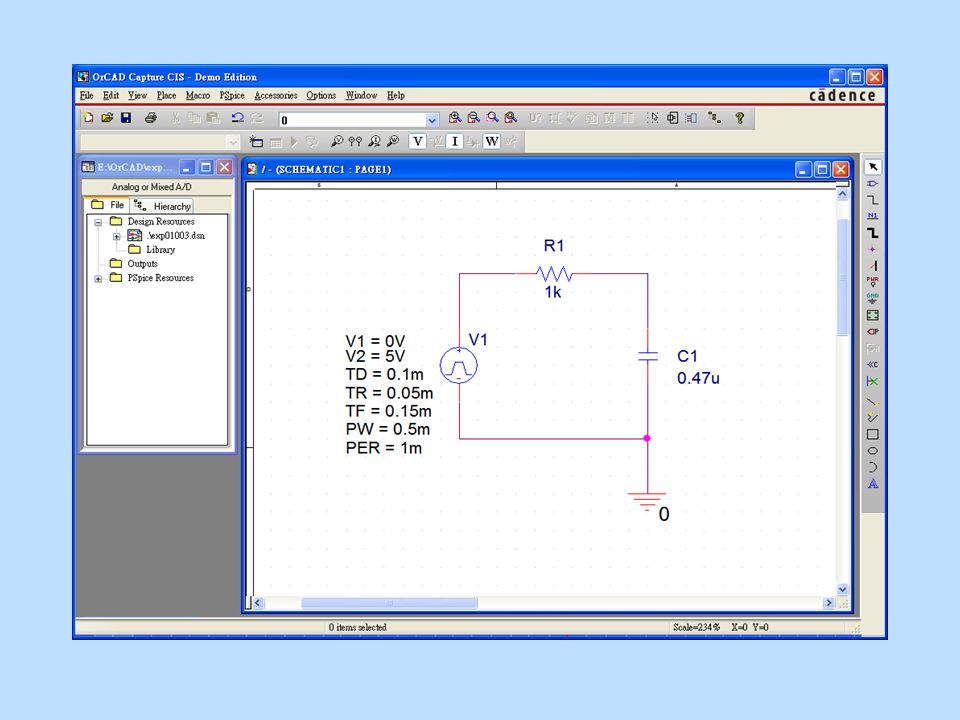Click the vertical scrollbar down arrow
Viewport: 960px width, 720px height.
click(x=842, y=590)
